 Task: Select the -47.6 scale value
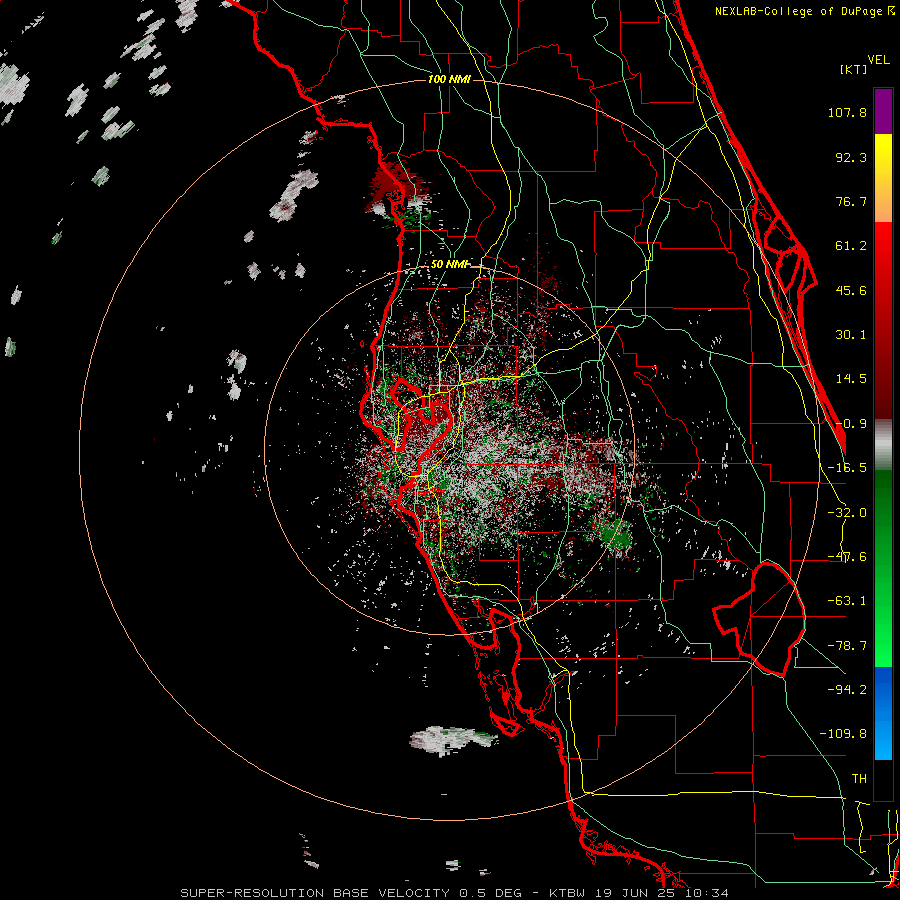click(847, 556)
